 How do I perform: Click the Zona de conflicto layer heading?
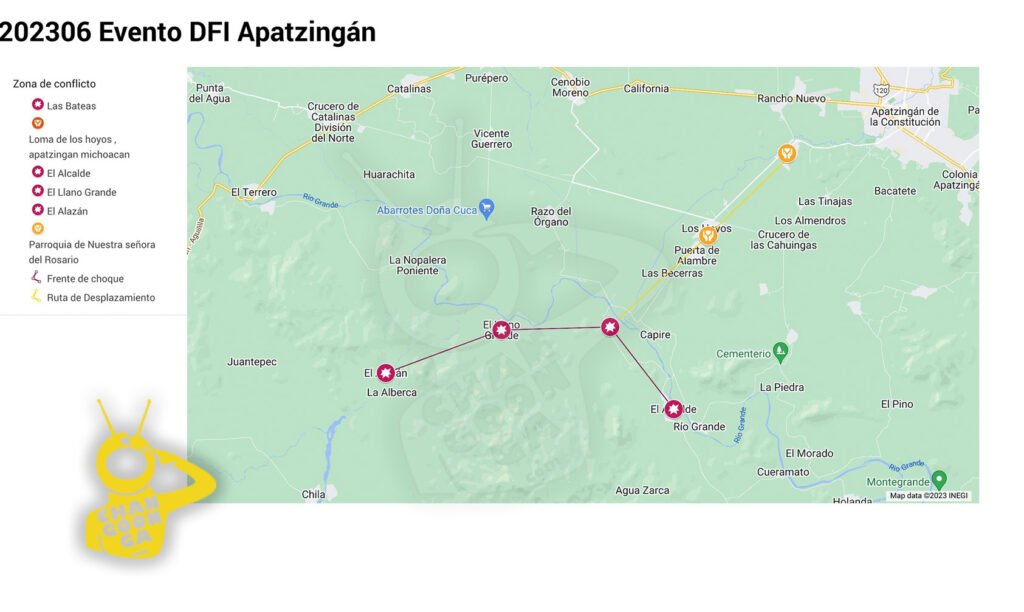tap(54, 84)
